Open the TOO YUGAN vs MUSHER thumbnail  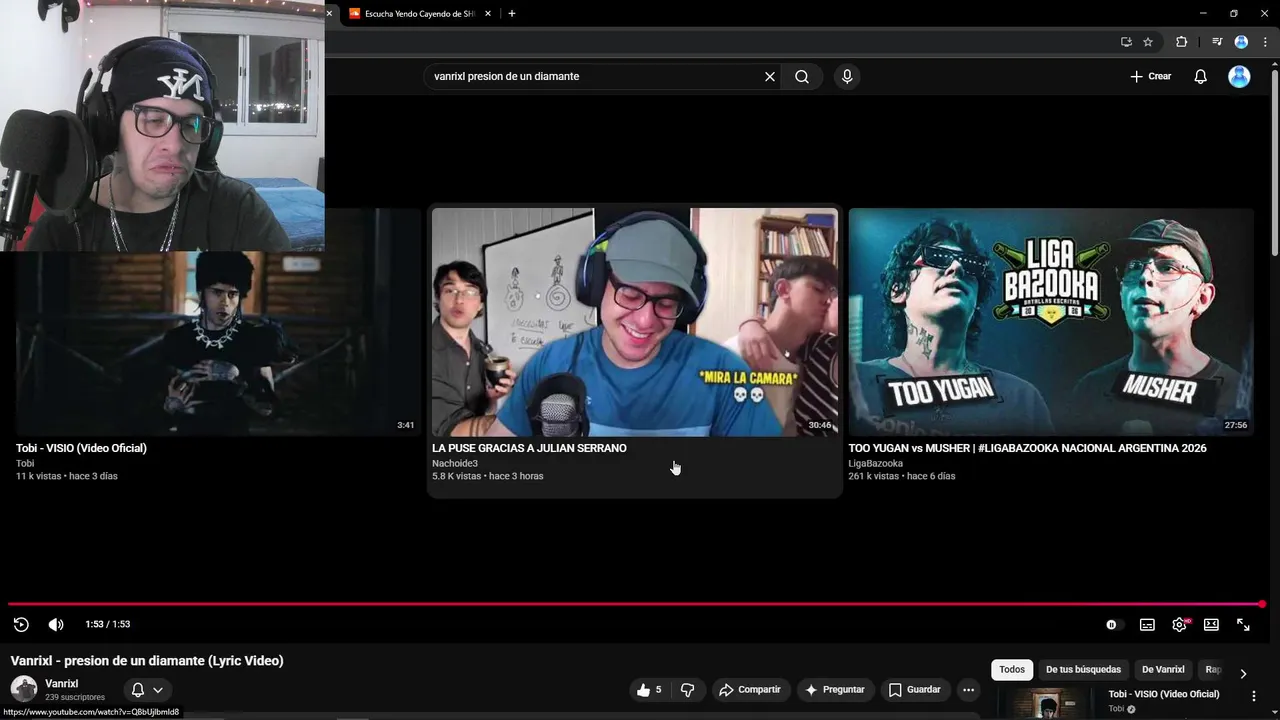1051,322
